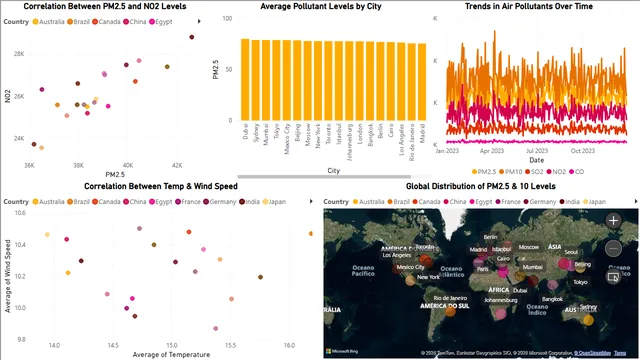640x360 pixels.
Task: Click the Microsoft Bing logo on map
Action: tap(342, 351)
